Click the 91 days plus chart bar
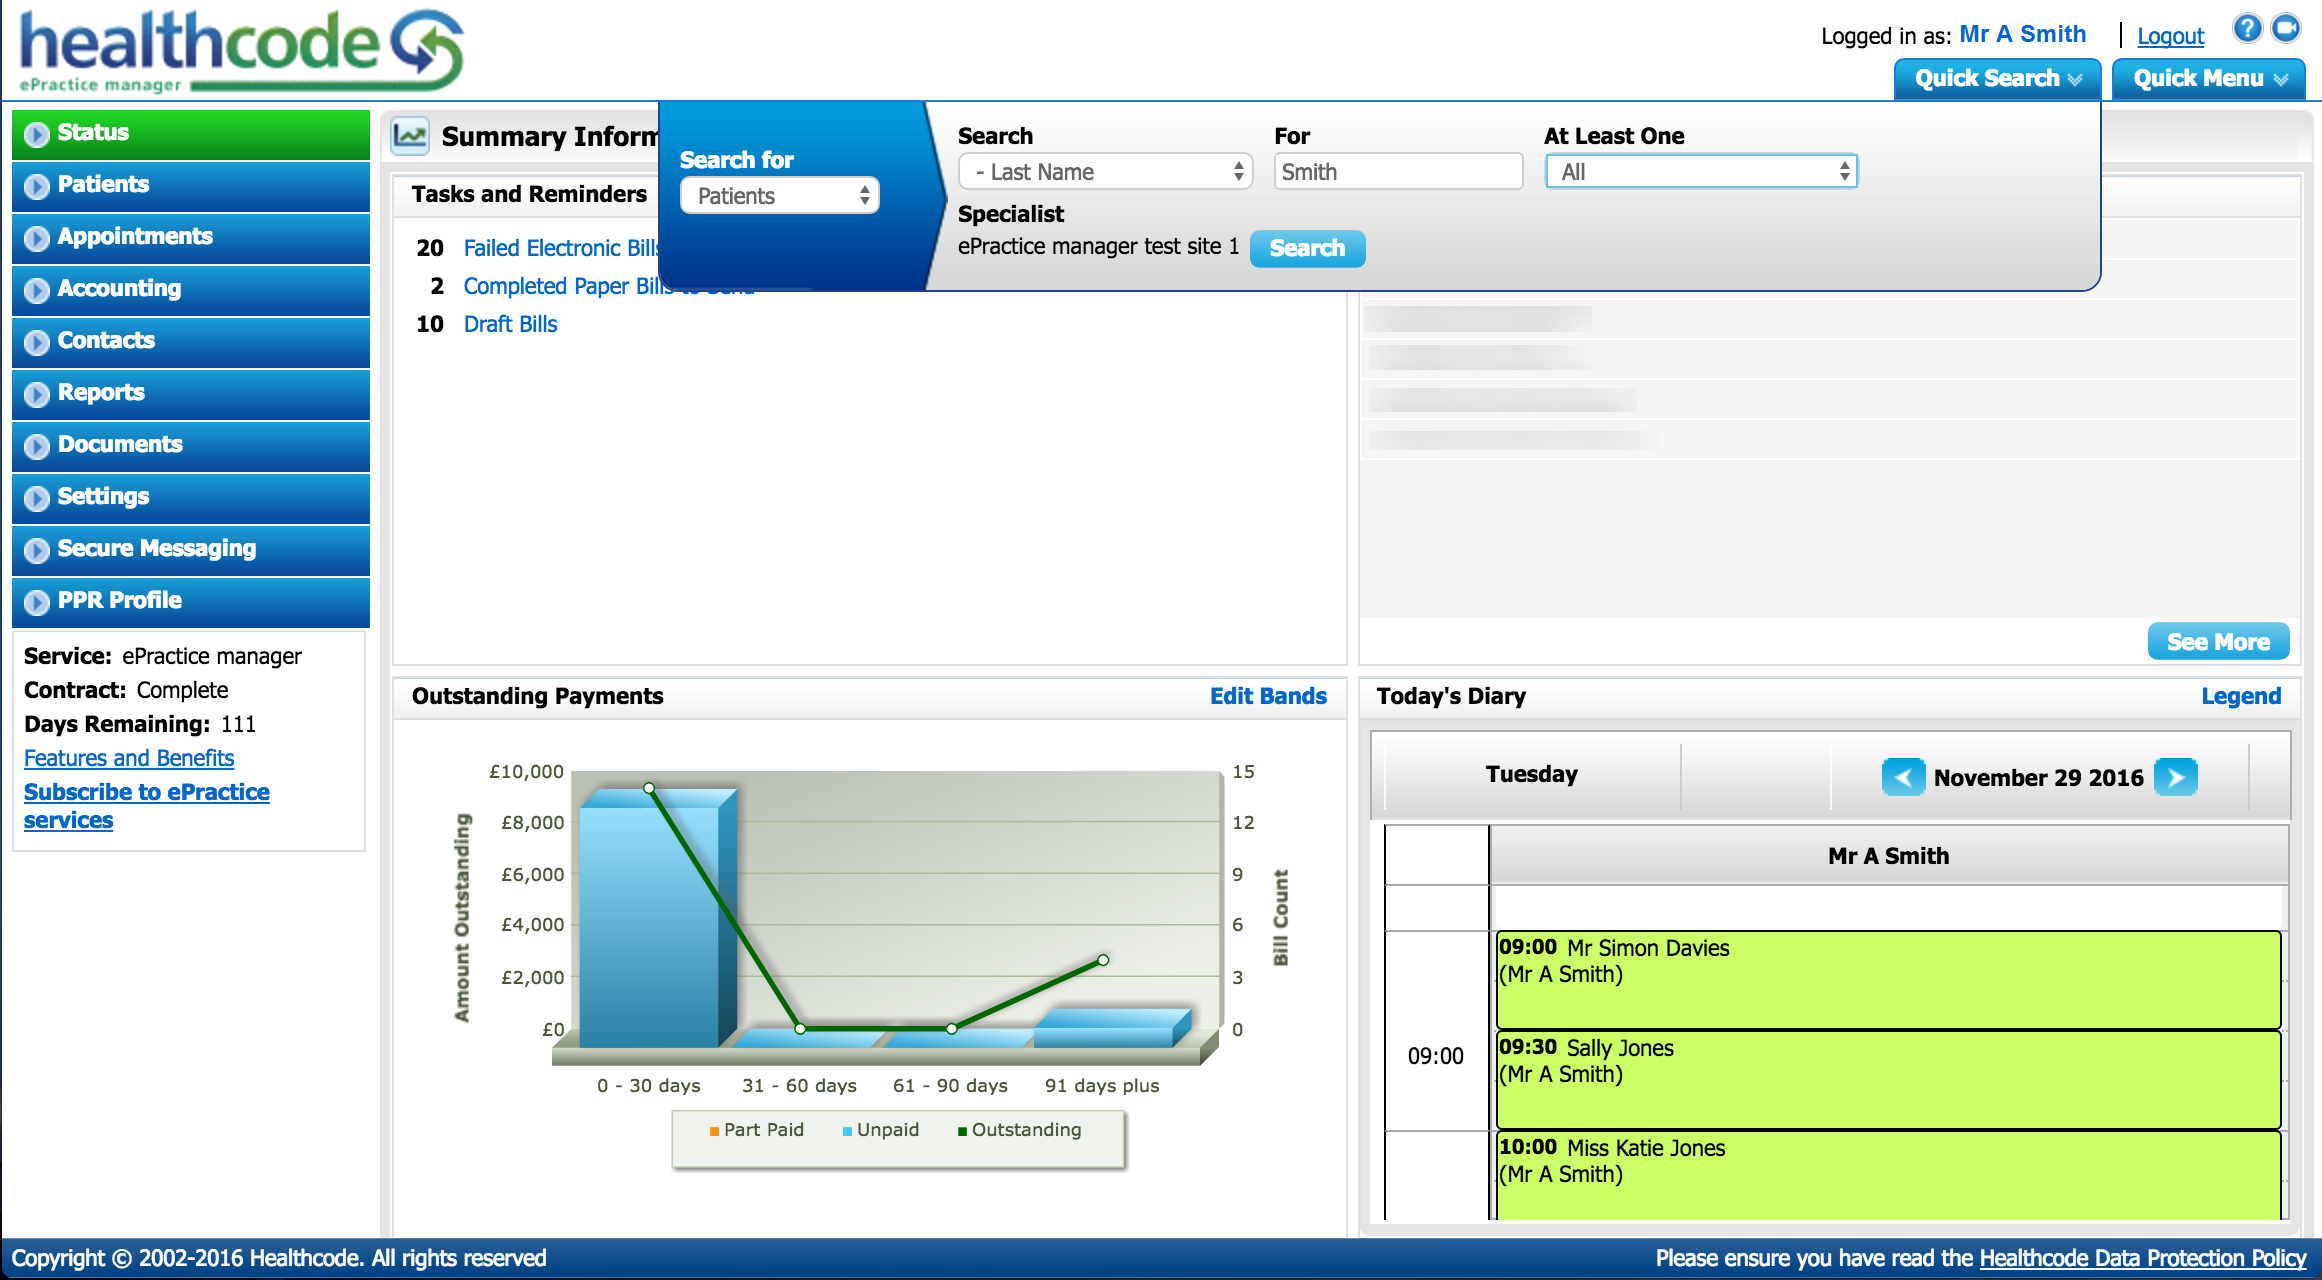 point(1111,1028)
